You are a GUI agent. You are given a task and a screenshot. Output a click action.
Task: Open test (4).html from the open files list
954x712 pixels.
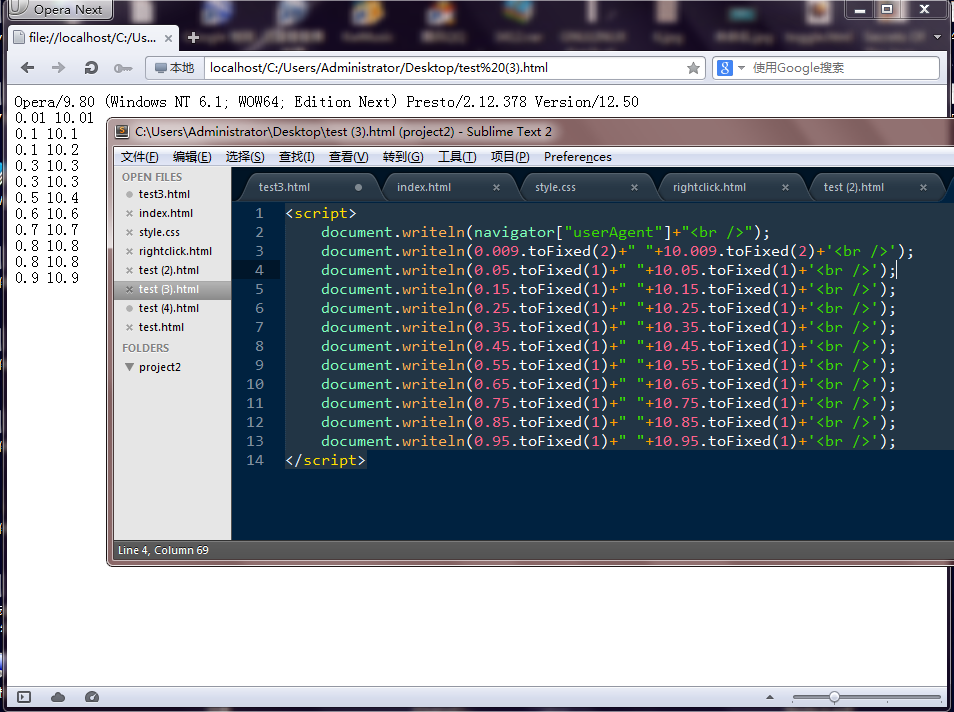(x=169, y=308)
